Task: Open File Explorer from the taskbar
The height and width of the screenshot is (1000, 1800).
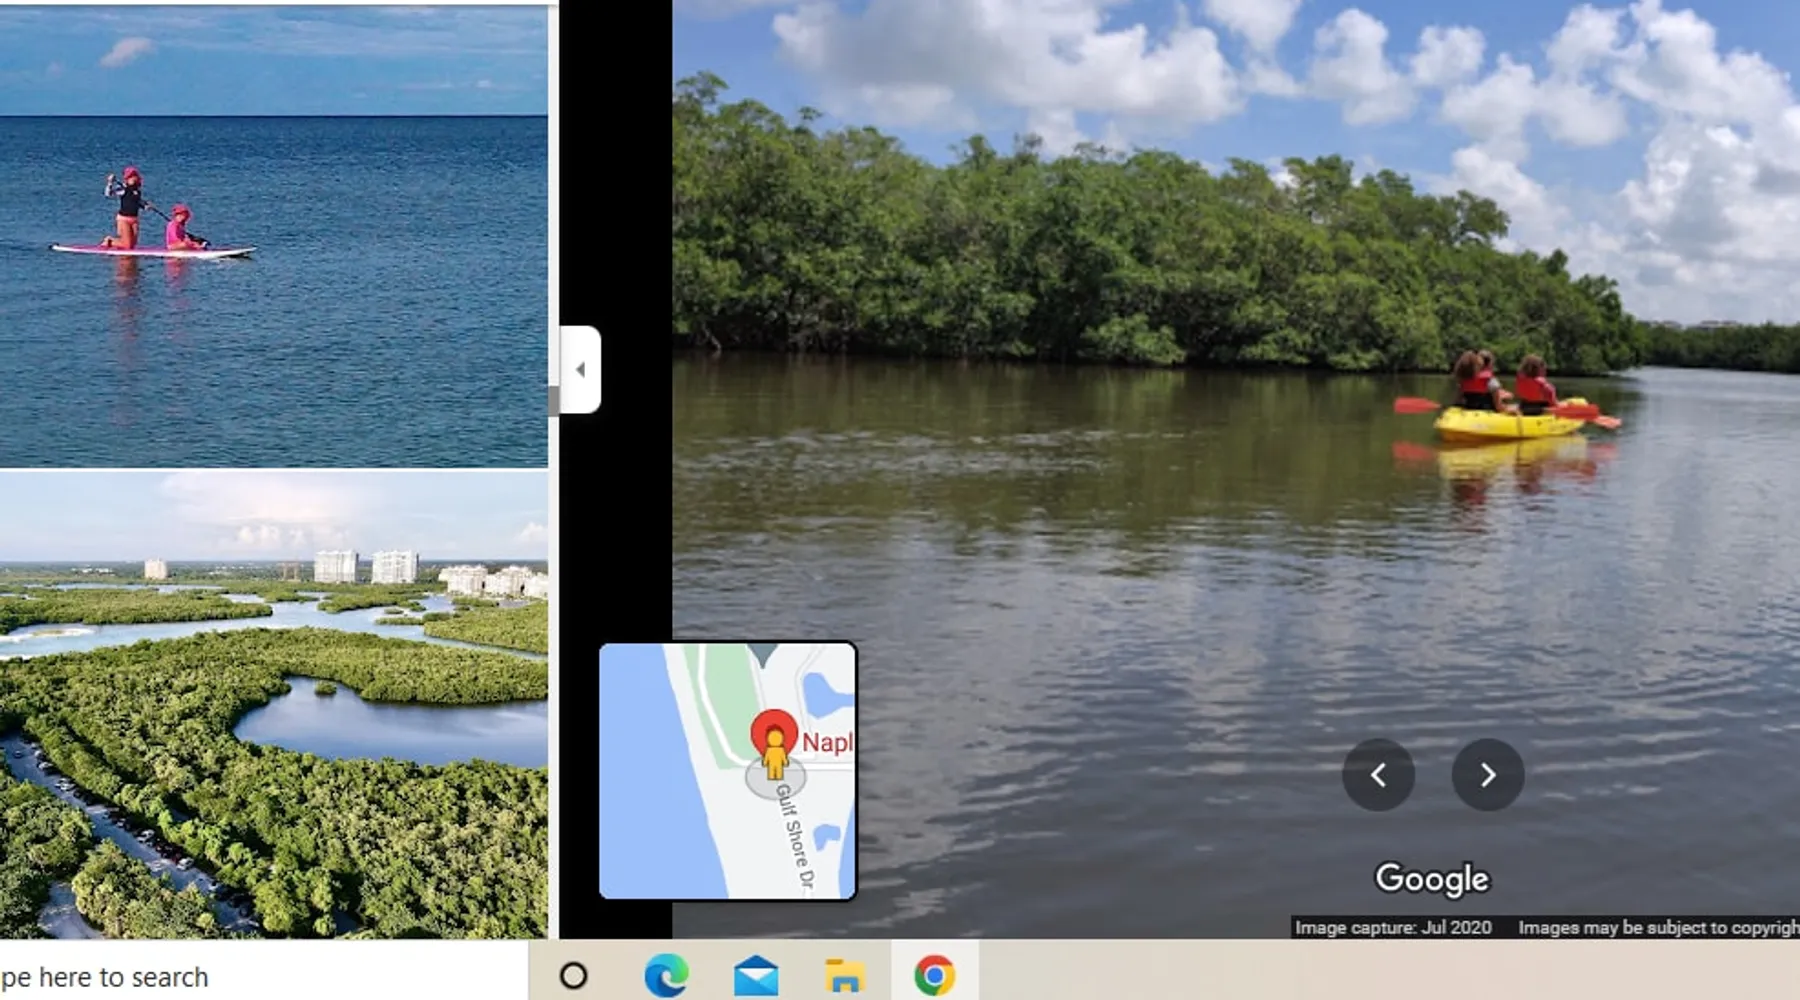Action: (x=844, y=975)
